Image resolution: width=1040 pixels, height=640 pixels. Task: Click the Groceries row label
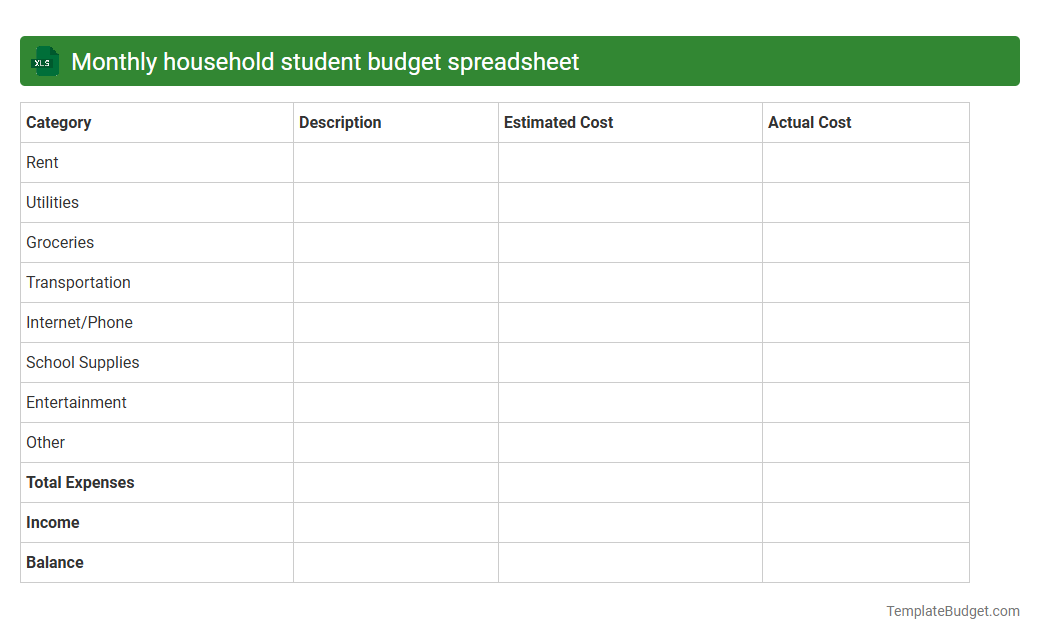(x=60, y=242)
